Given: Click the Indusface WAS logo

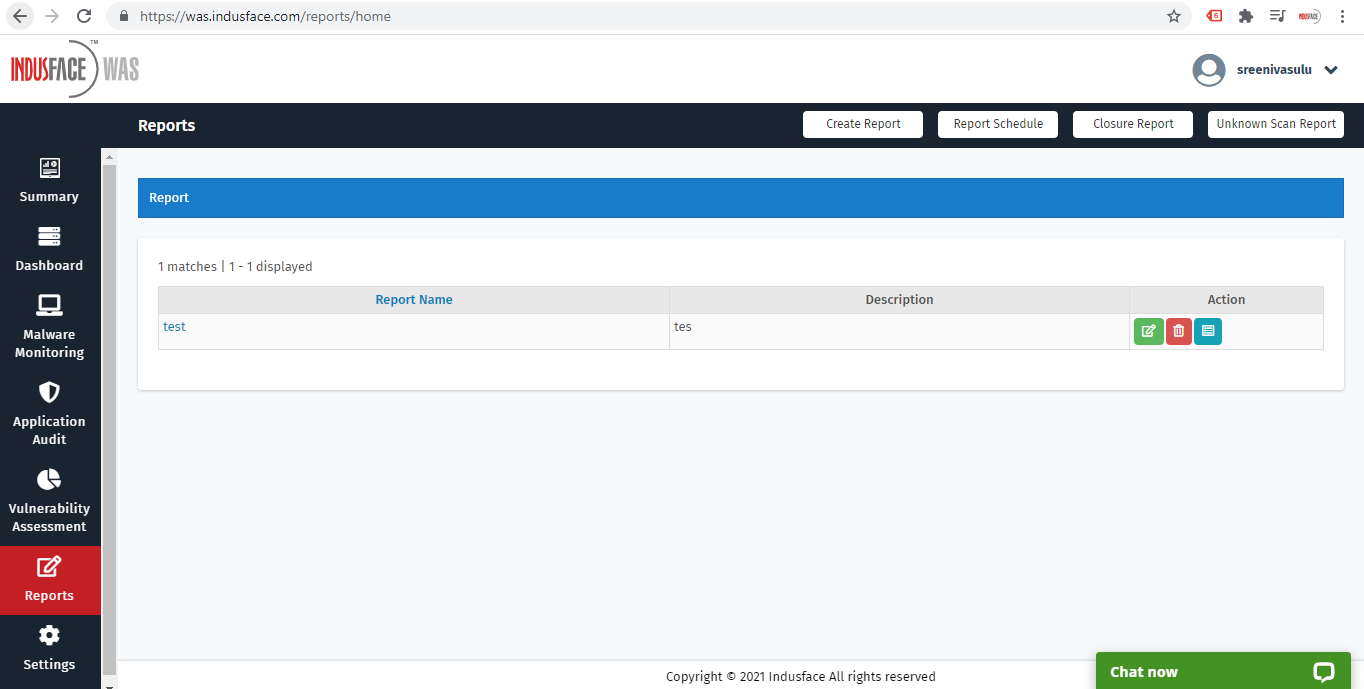Looking at the screenshot, I should click(x=75, y=69).
